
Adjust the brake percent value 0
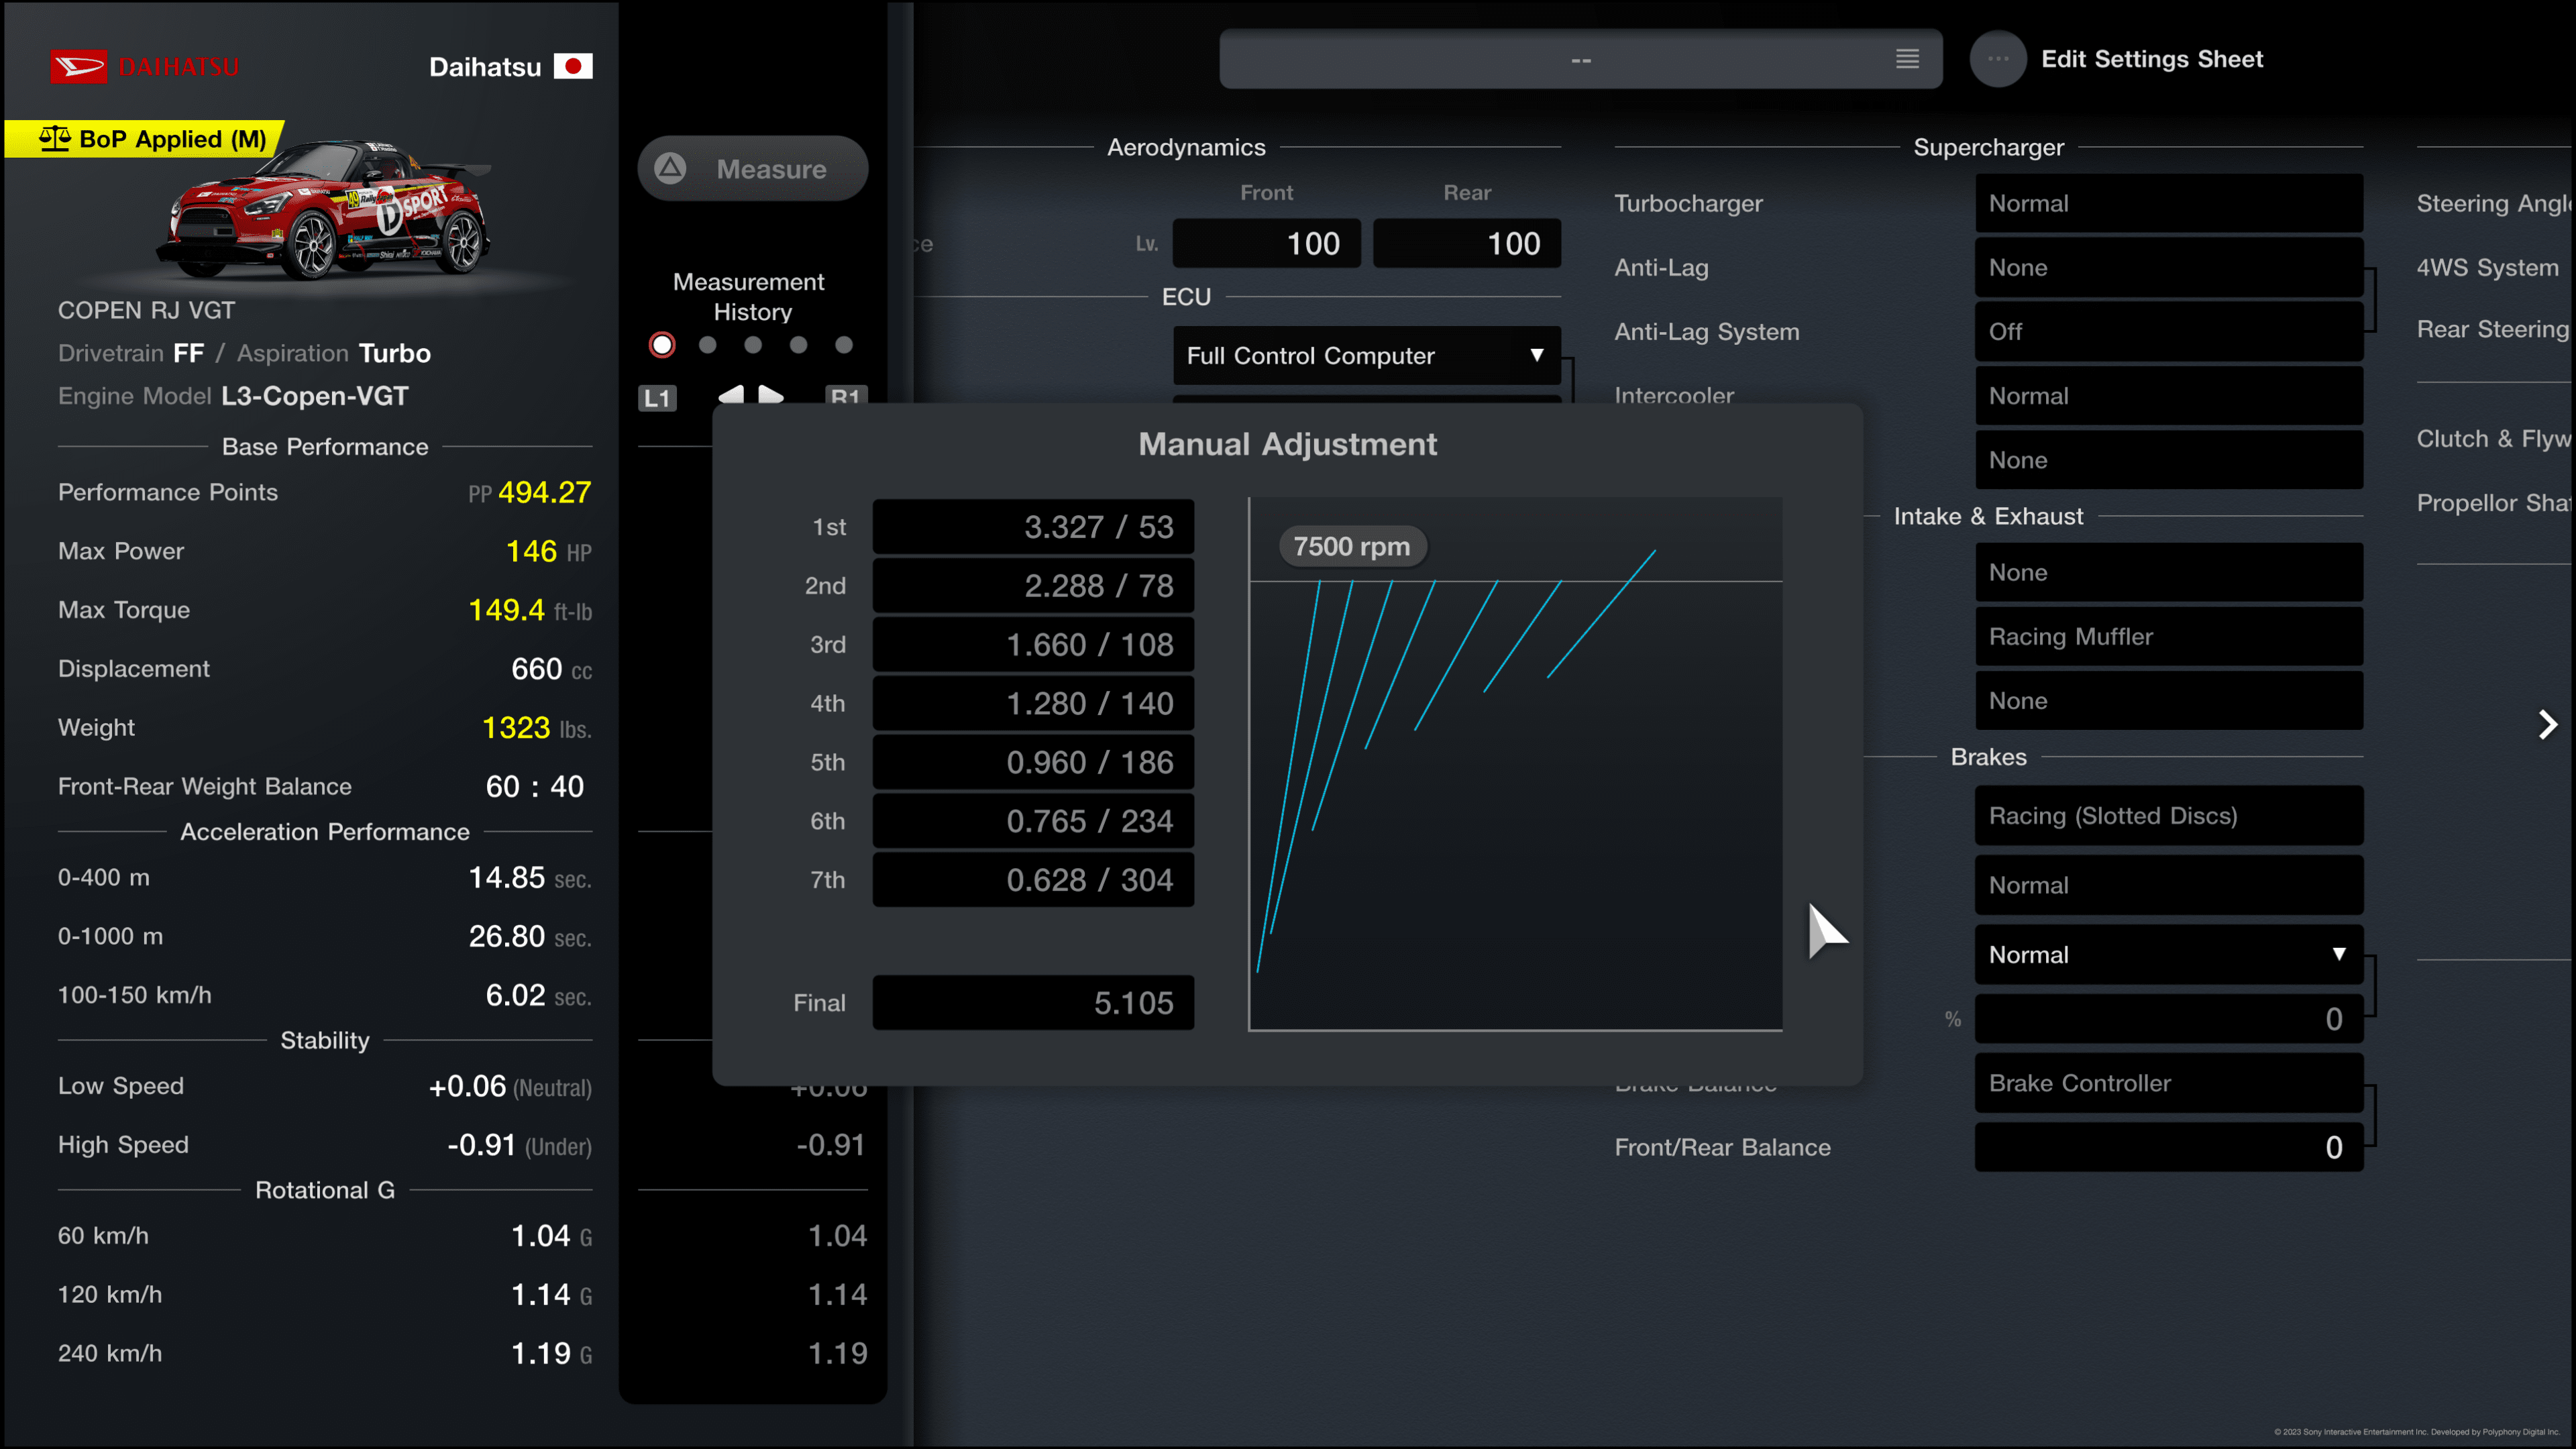coord(2168,1018)
